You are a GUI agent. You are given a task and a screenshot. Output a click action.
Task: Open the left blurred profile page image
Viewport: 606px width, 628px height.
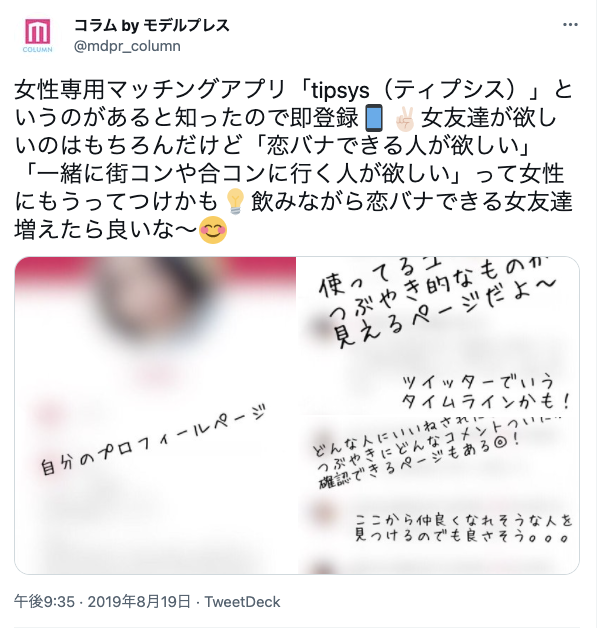click(x=156, y=415)
